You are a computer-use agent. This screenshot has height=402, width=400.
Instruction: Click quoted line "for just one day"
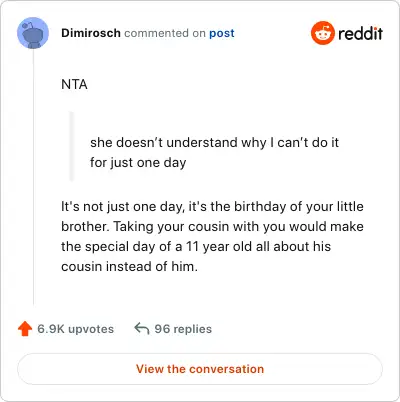pos(138,163)
